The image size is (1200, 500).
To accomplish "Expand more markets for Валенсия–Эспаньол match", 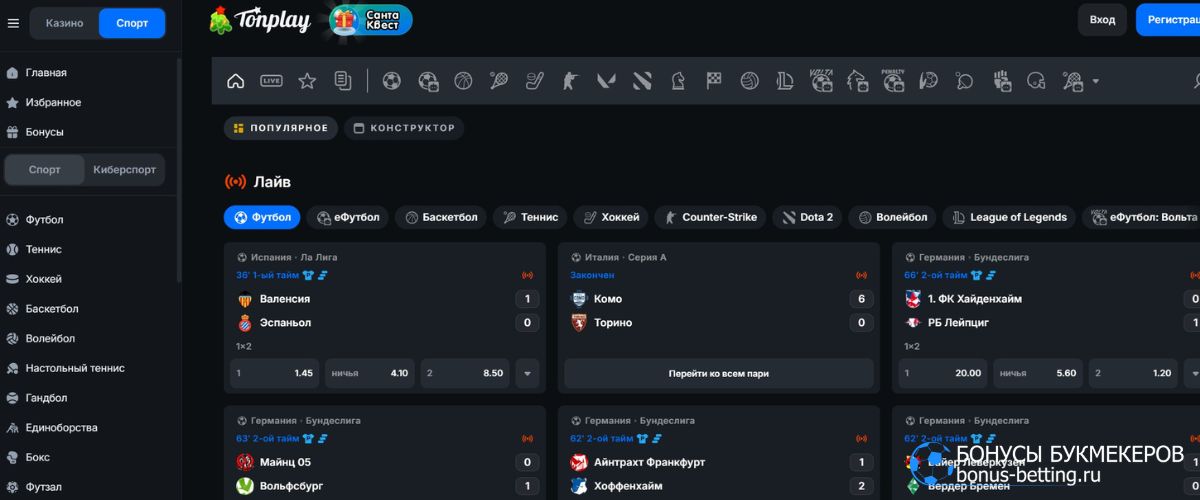I will click(527, 373).
